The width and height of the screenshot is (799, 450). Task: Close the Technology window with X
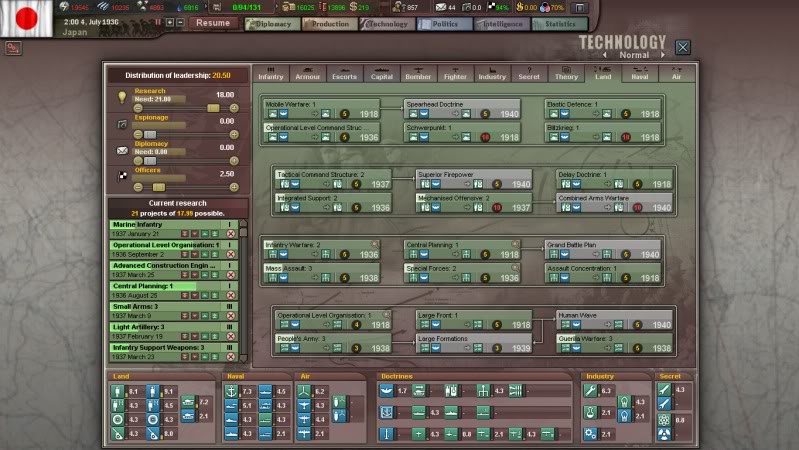click(682, 47)
